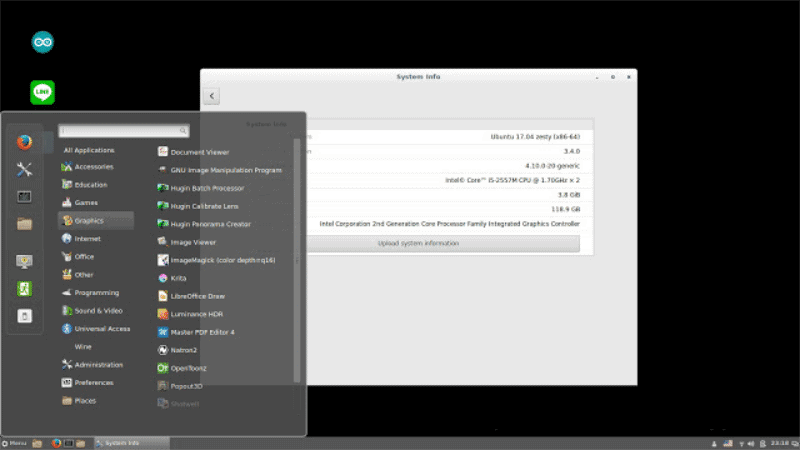Select Wine category
Viewport: 800px width, 450px height.
point(83,347)
